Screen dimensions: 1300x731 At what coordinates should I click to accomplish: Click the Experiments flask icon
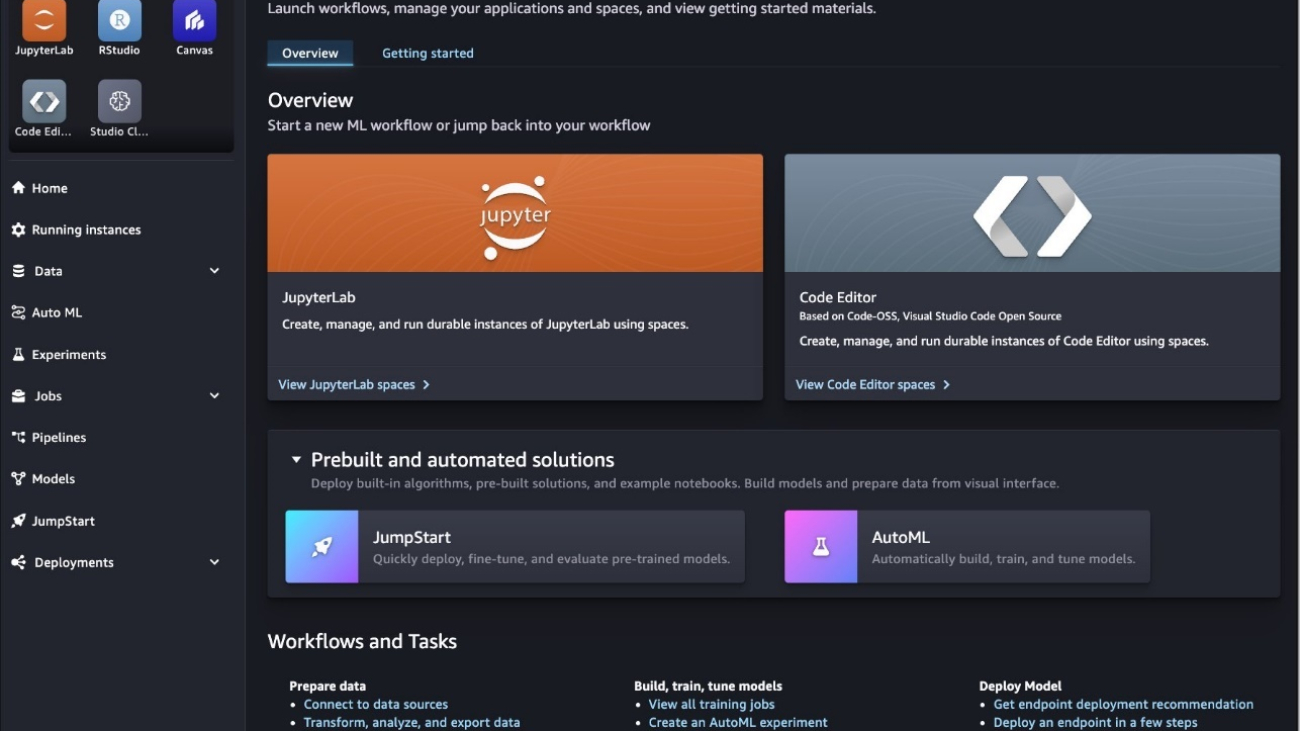tap(18, 355)
